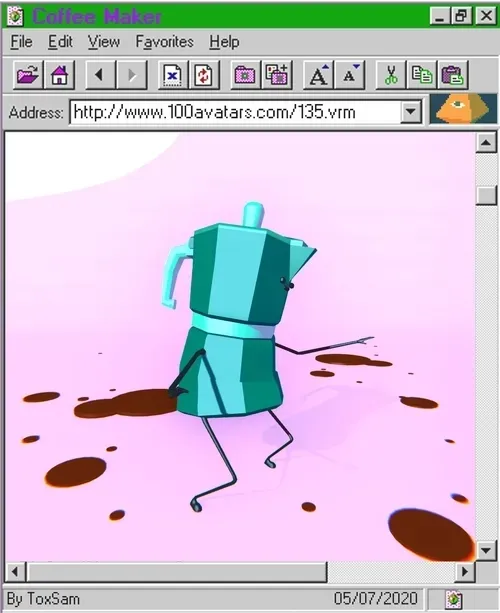Decrease font size with the small A icon
Viewport: 500px width, 613px height.
349,75
